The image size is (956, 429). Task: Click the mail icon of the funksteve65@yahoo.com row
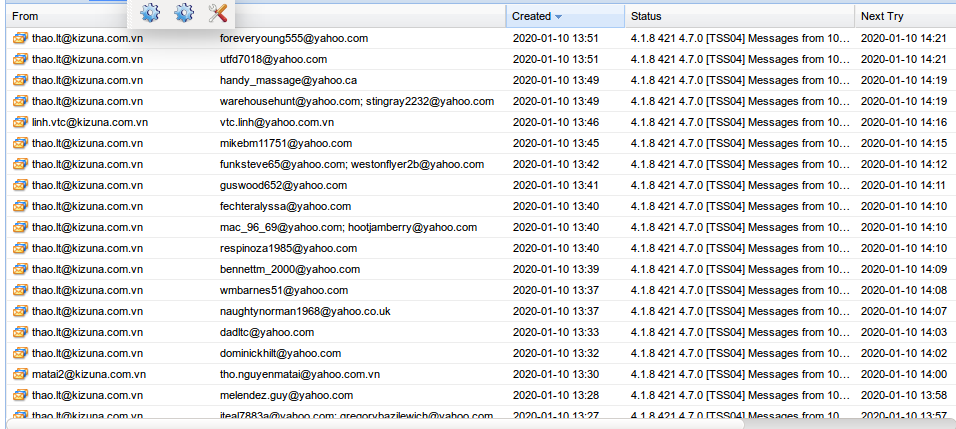tap(20, 165)
